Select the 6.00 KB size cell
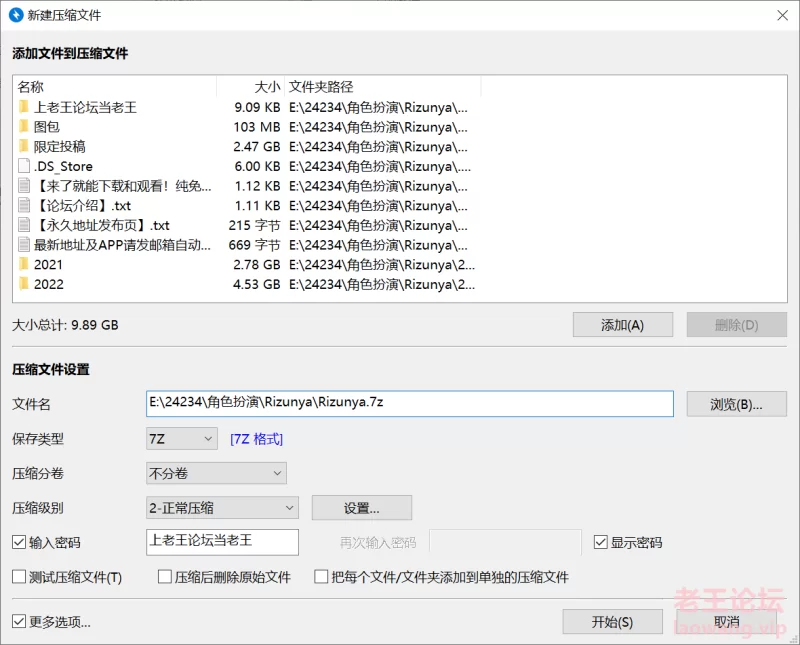The height and width of the screenshot is (645, 800). (x=257, y=166)
